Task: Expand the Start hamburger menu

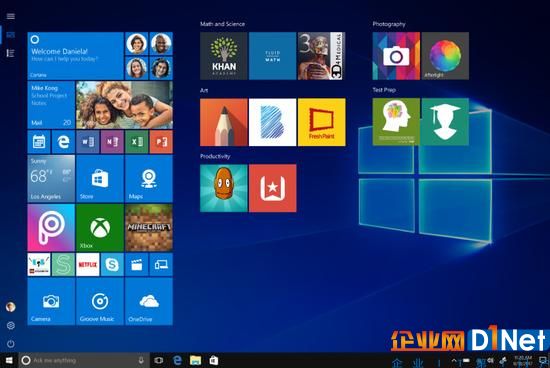Action: click(11, 16)
